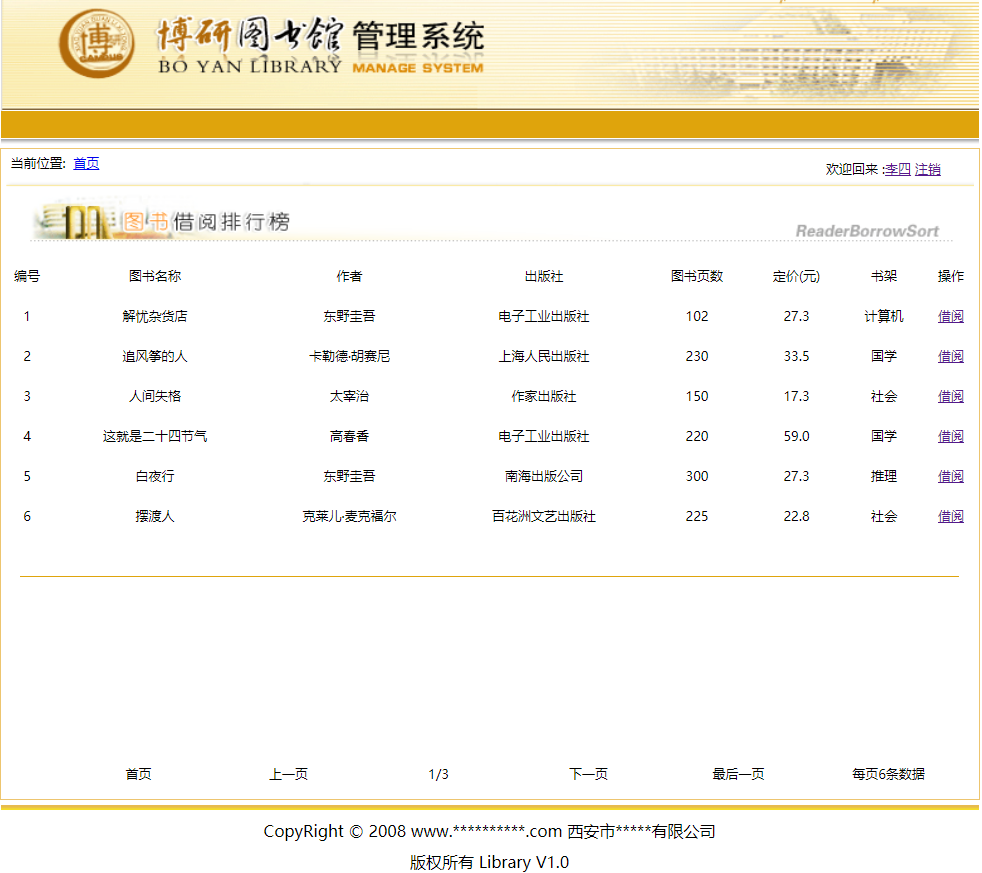This screenshot has width=982, height=873.
Task: Borrow 人间失格 with its 借阅 link
Action: click(950, 396)
